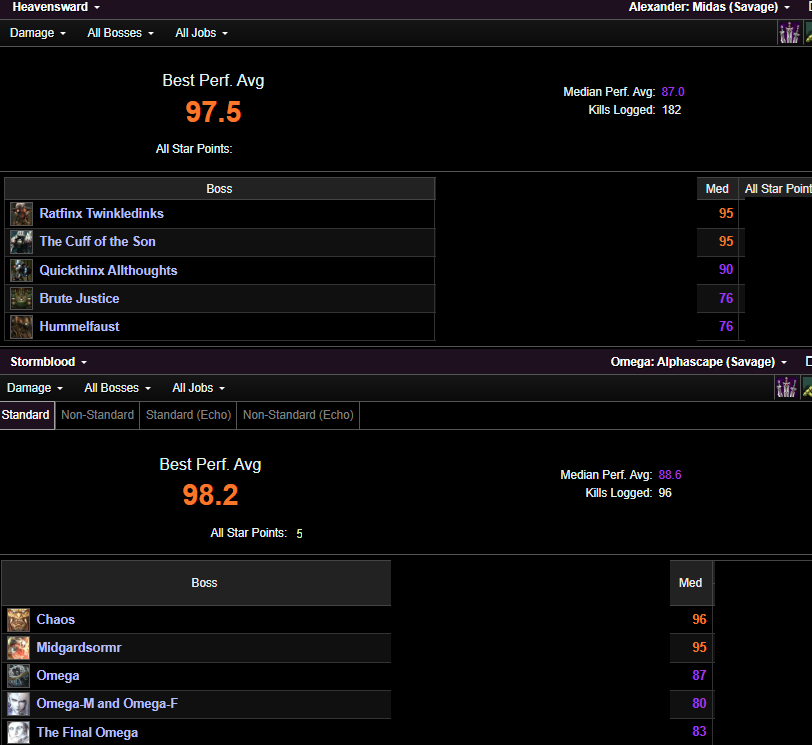Screen dimensions: 812x745
Task: Click the chess pieces icon in Heavensward section
Action: [789, 33]
